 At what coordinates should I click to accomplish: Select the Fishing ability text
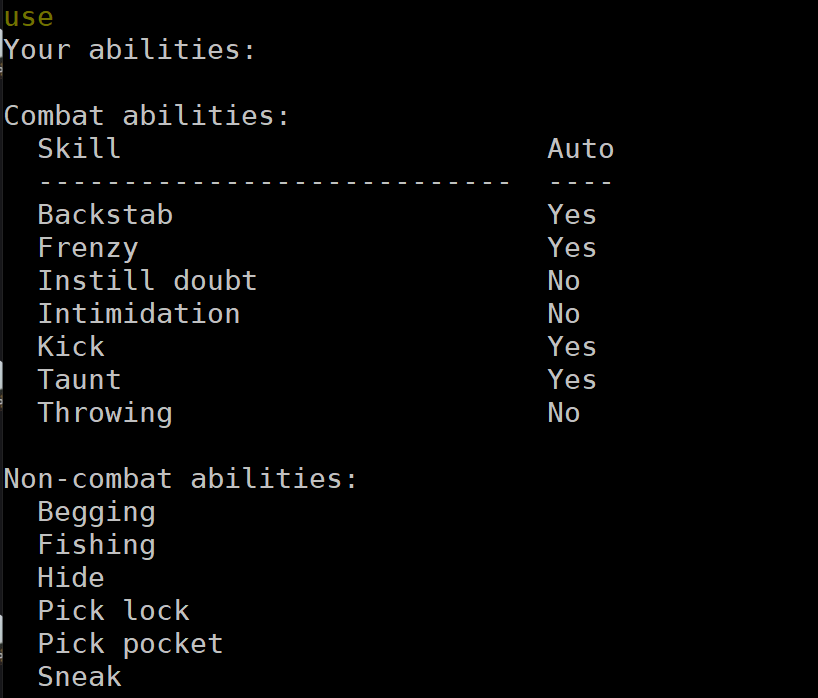97,545
